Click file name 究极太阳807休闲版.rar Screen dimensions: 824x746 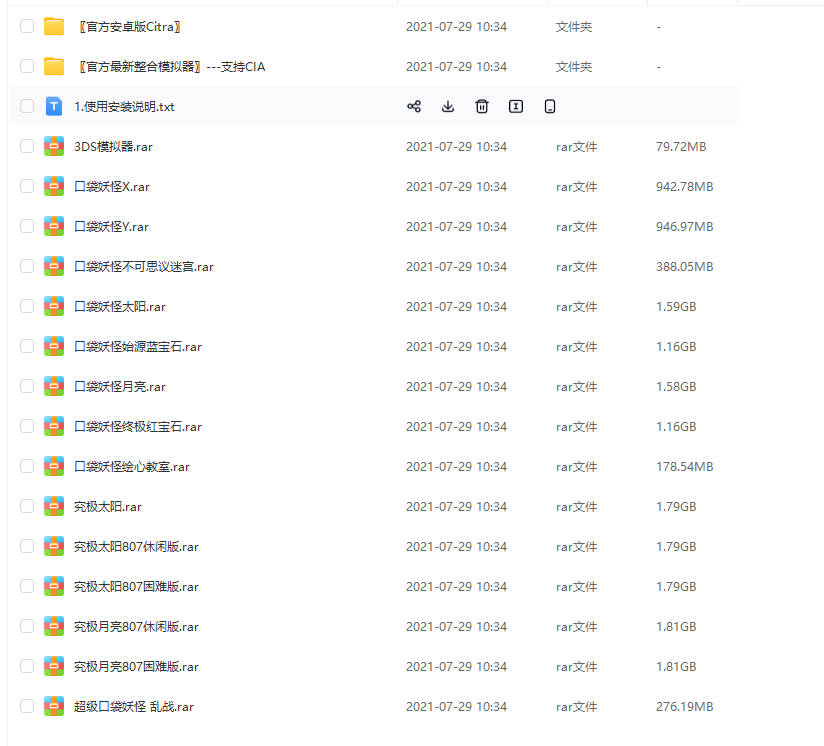point(136,546)
